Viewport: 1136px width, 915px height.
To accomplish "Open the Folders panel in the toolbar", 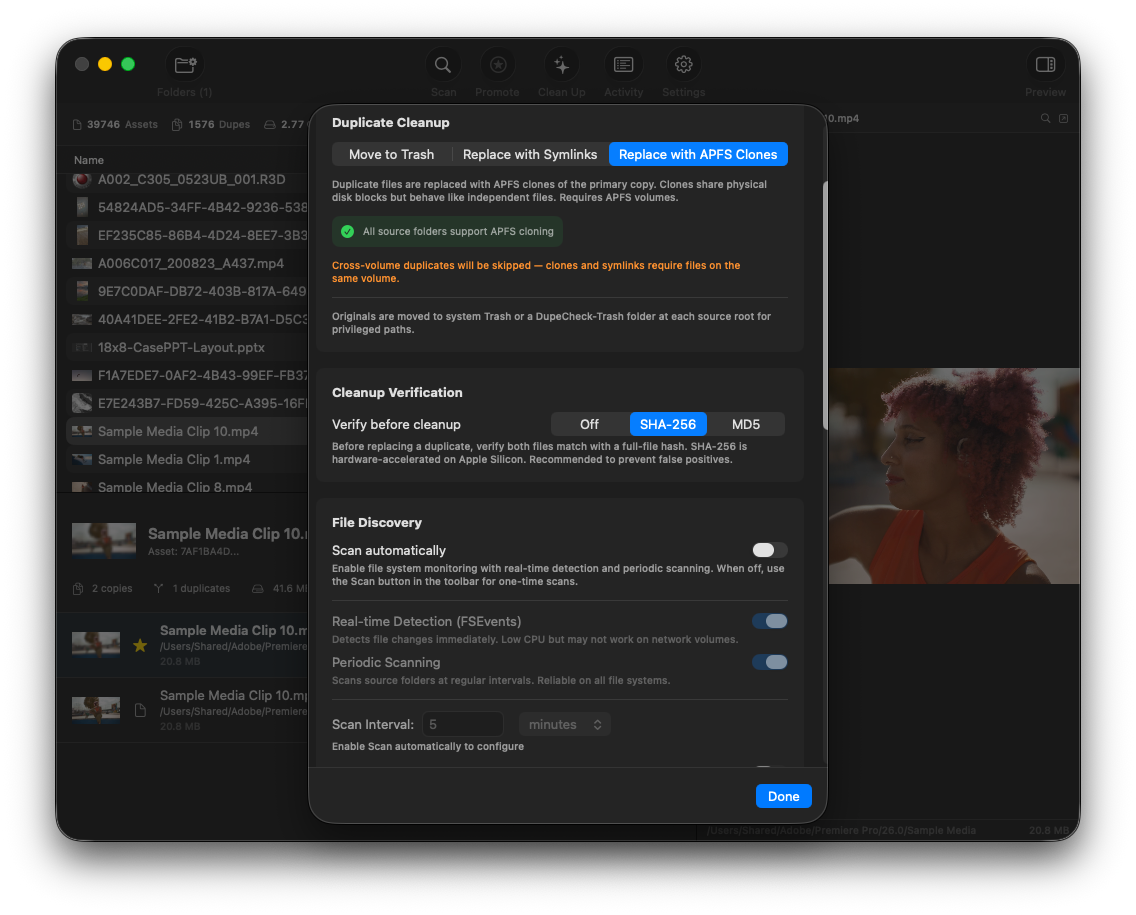I will [184, 64].
